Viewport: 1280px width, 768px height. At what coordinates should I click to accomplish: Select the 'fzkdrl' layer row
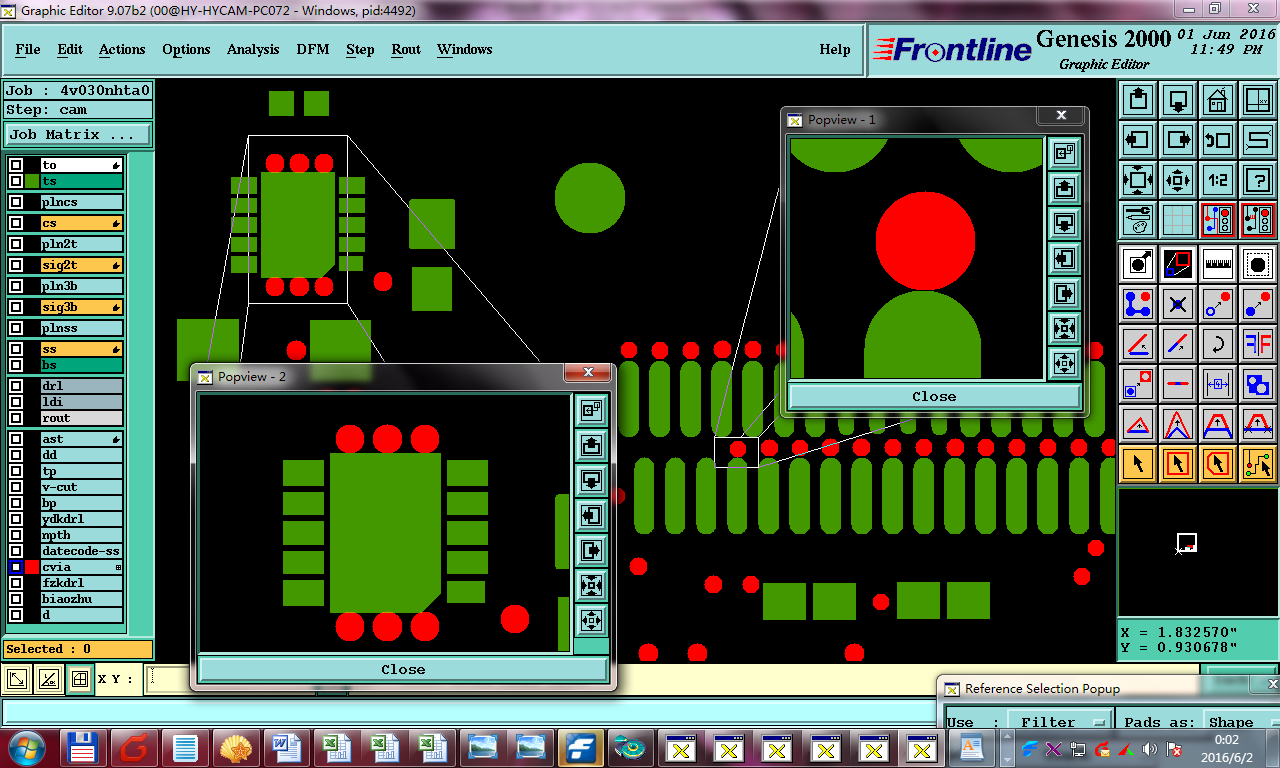81,583
